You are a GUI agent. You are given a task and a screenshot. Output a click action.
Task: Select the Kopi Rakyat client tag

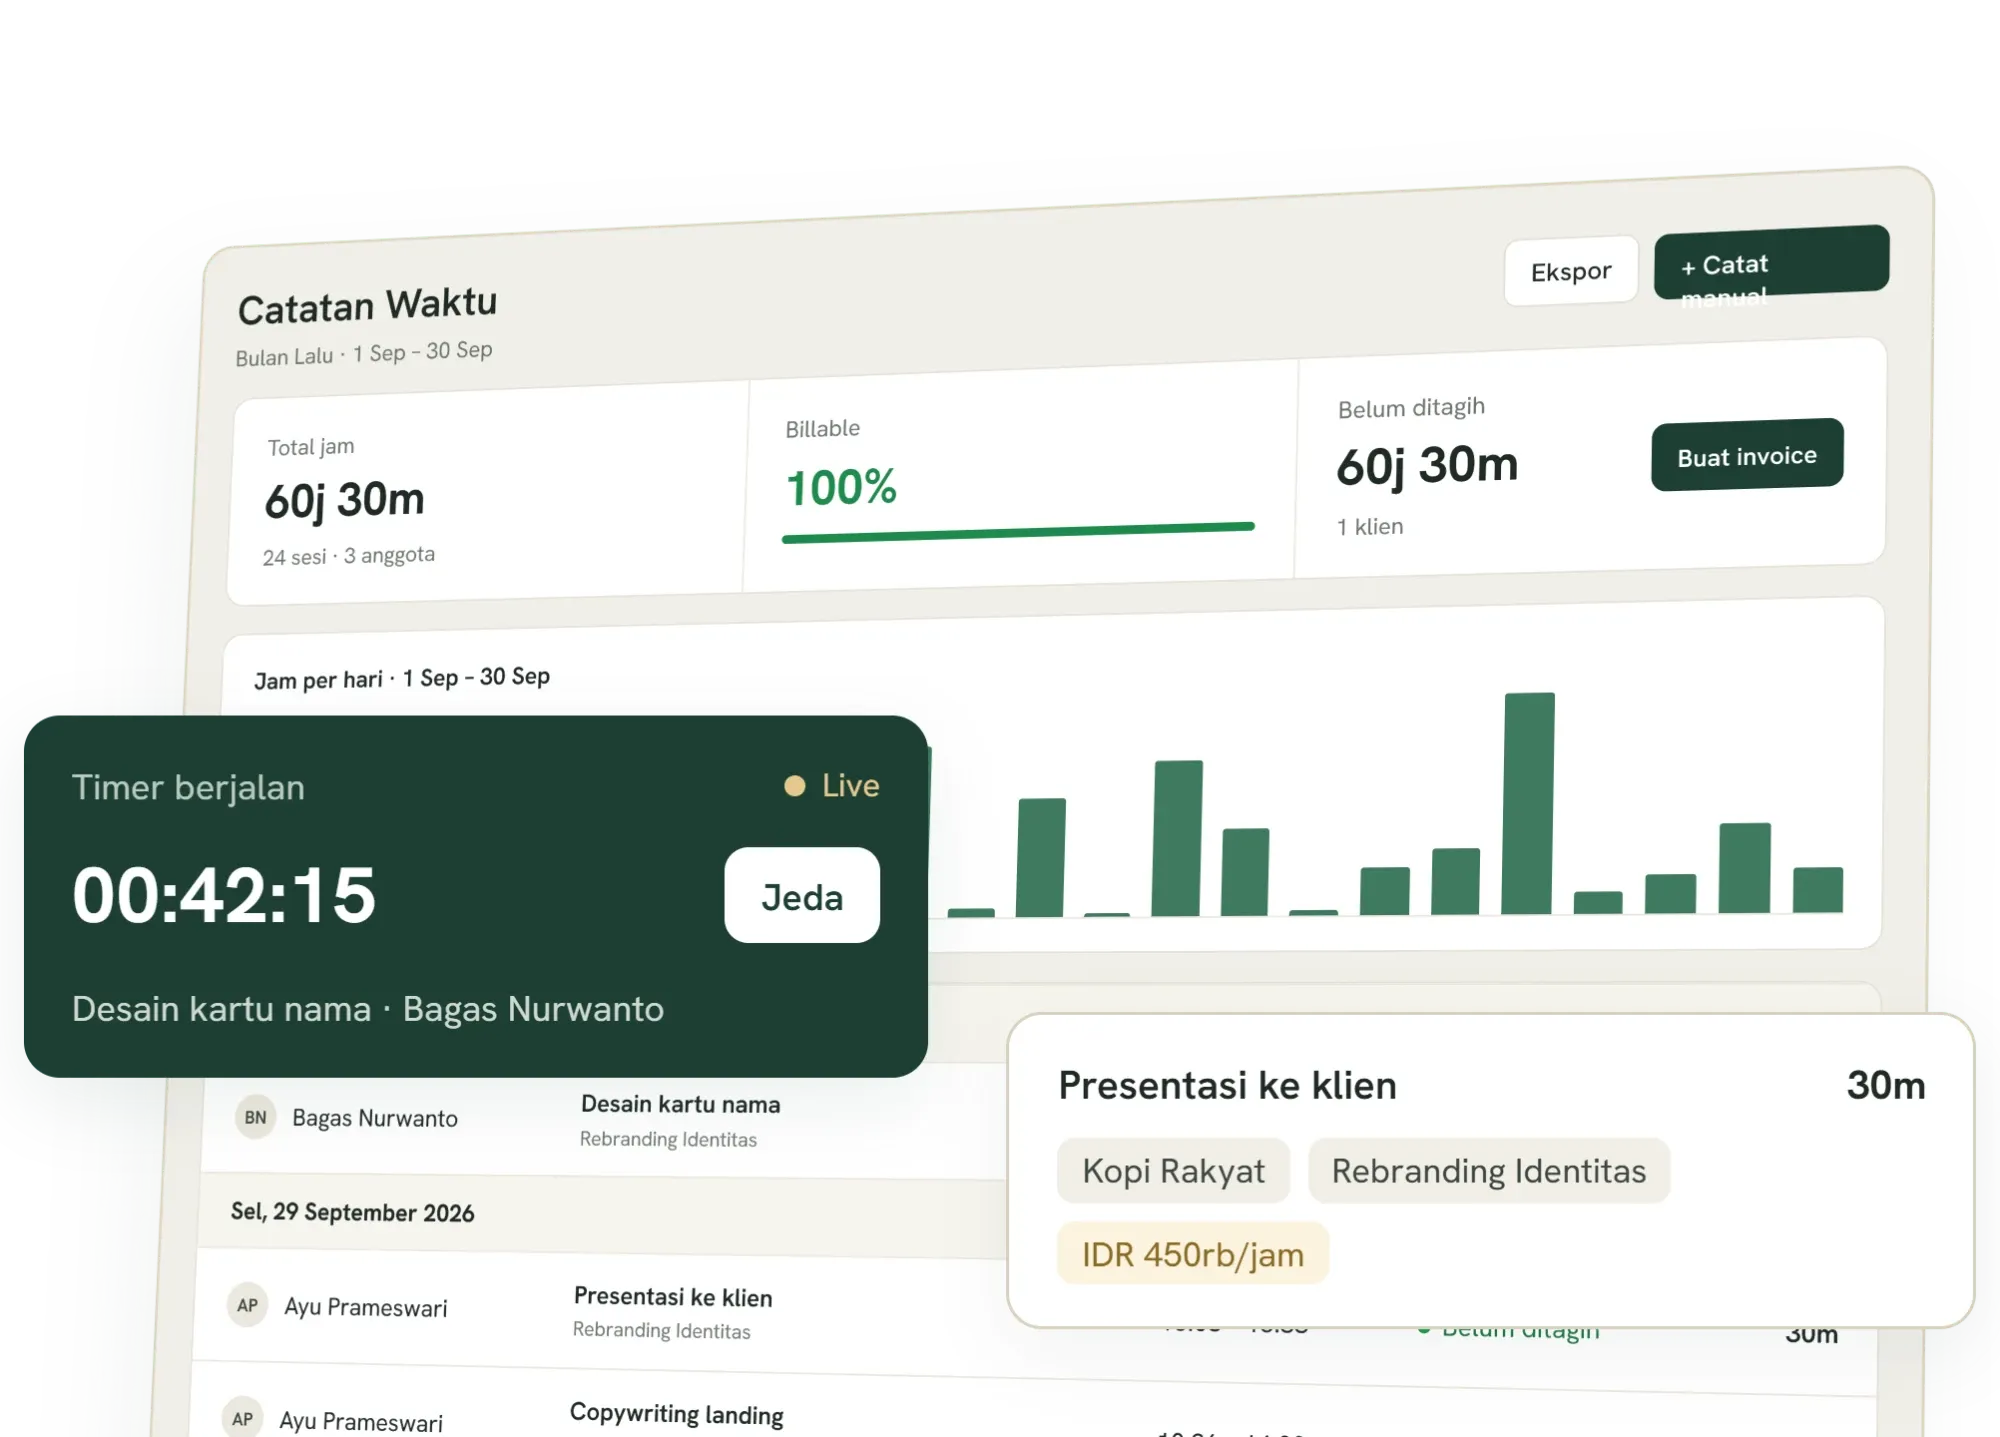pyautogui.click(x=1173, y=1171)
